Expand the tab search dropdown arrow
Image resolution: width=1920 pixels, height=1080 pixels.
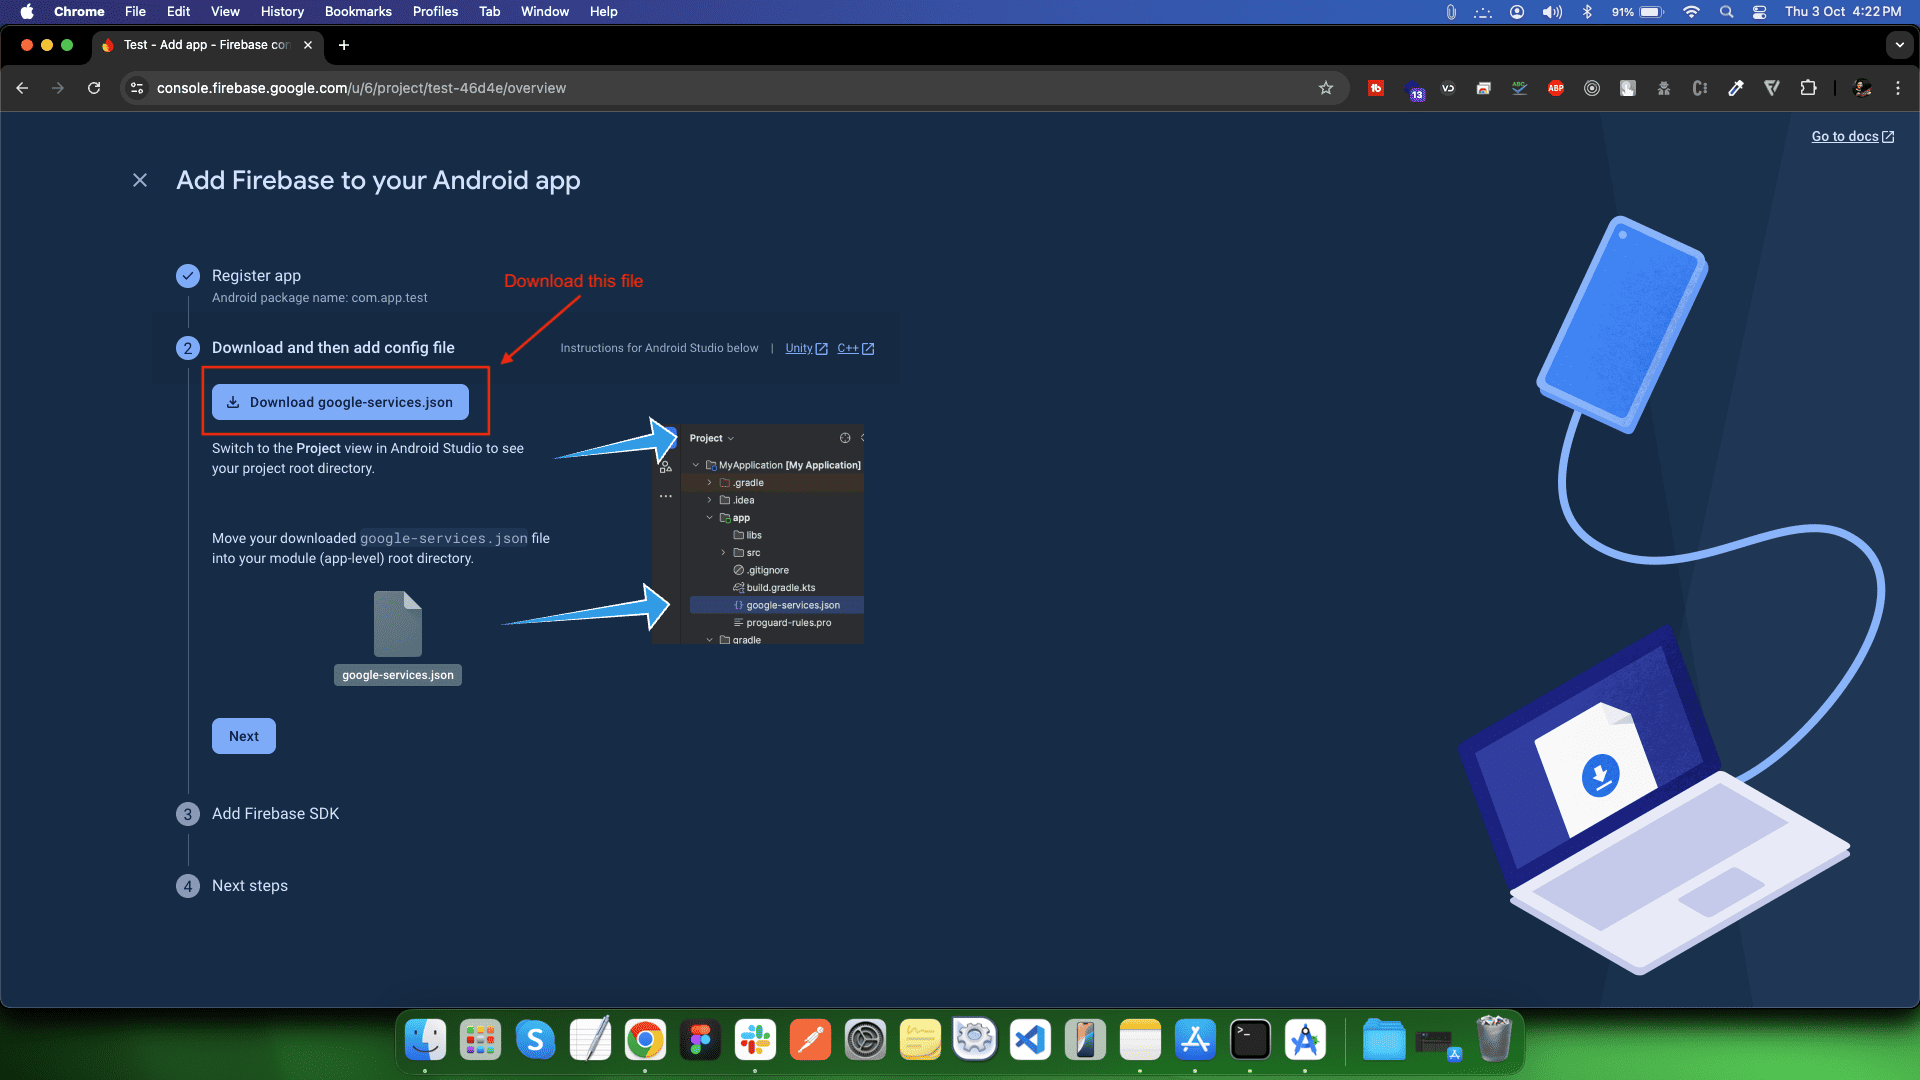click(x=1899, y=45)
